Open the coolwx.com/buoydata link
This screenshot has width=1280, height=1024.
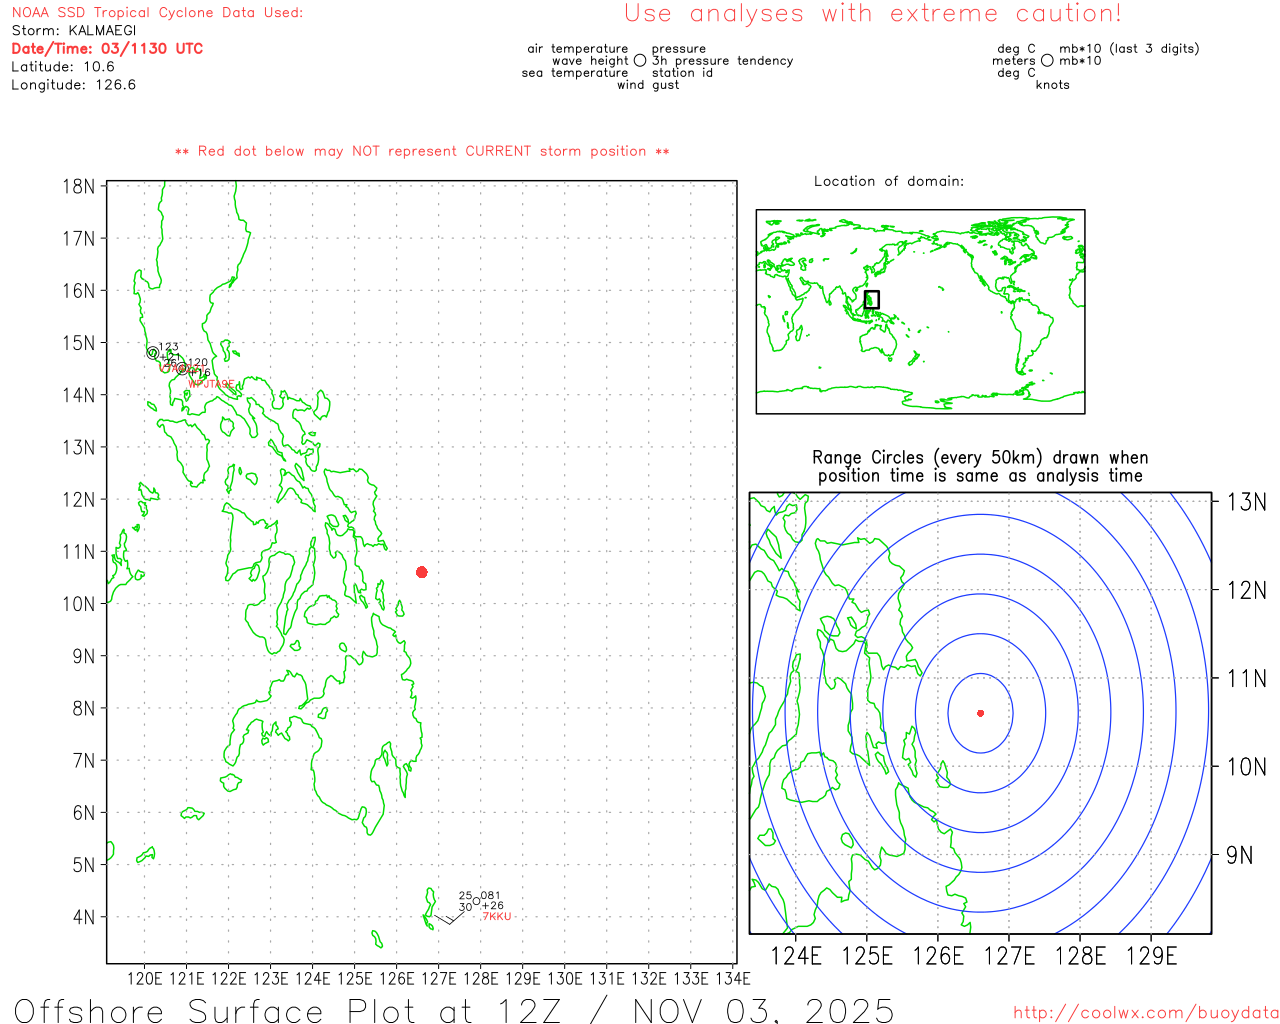[x=1146, y=1013]
